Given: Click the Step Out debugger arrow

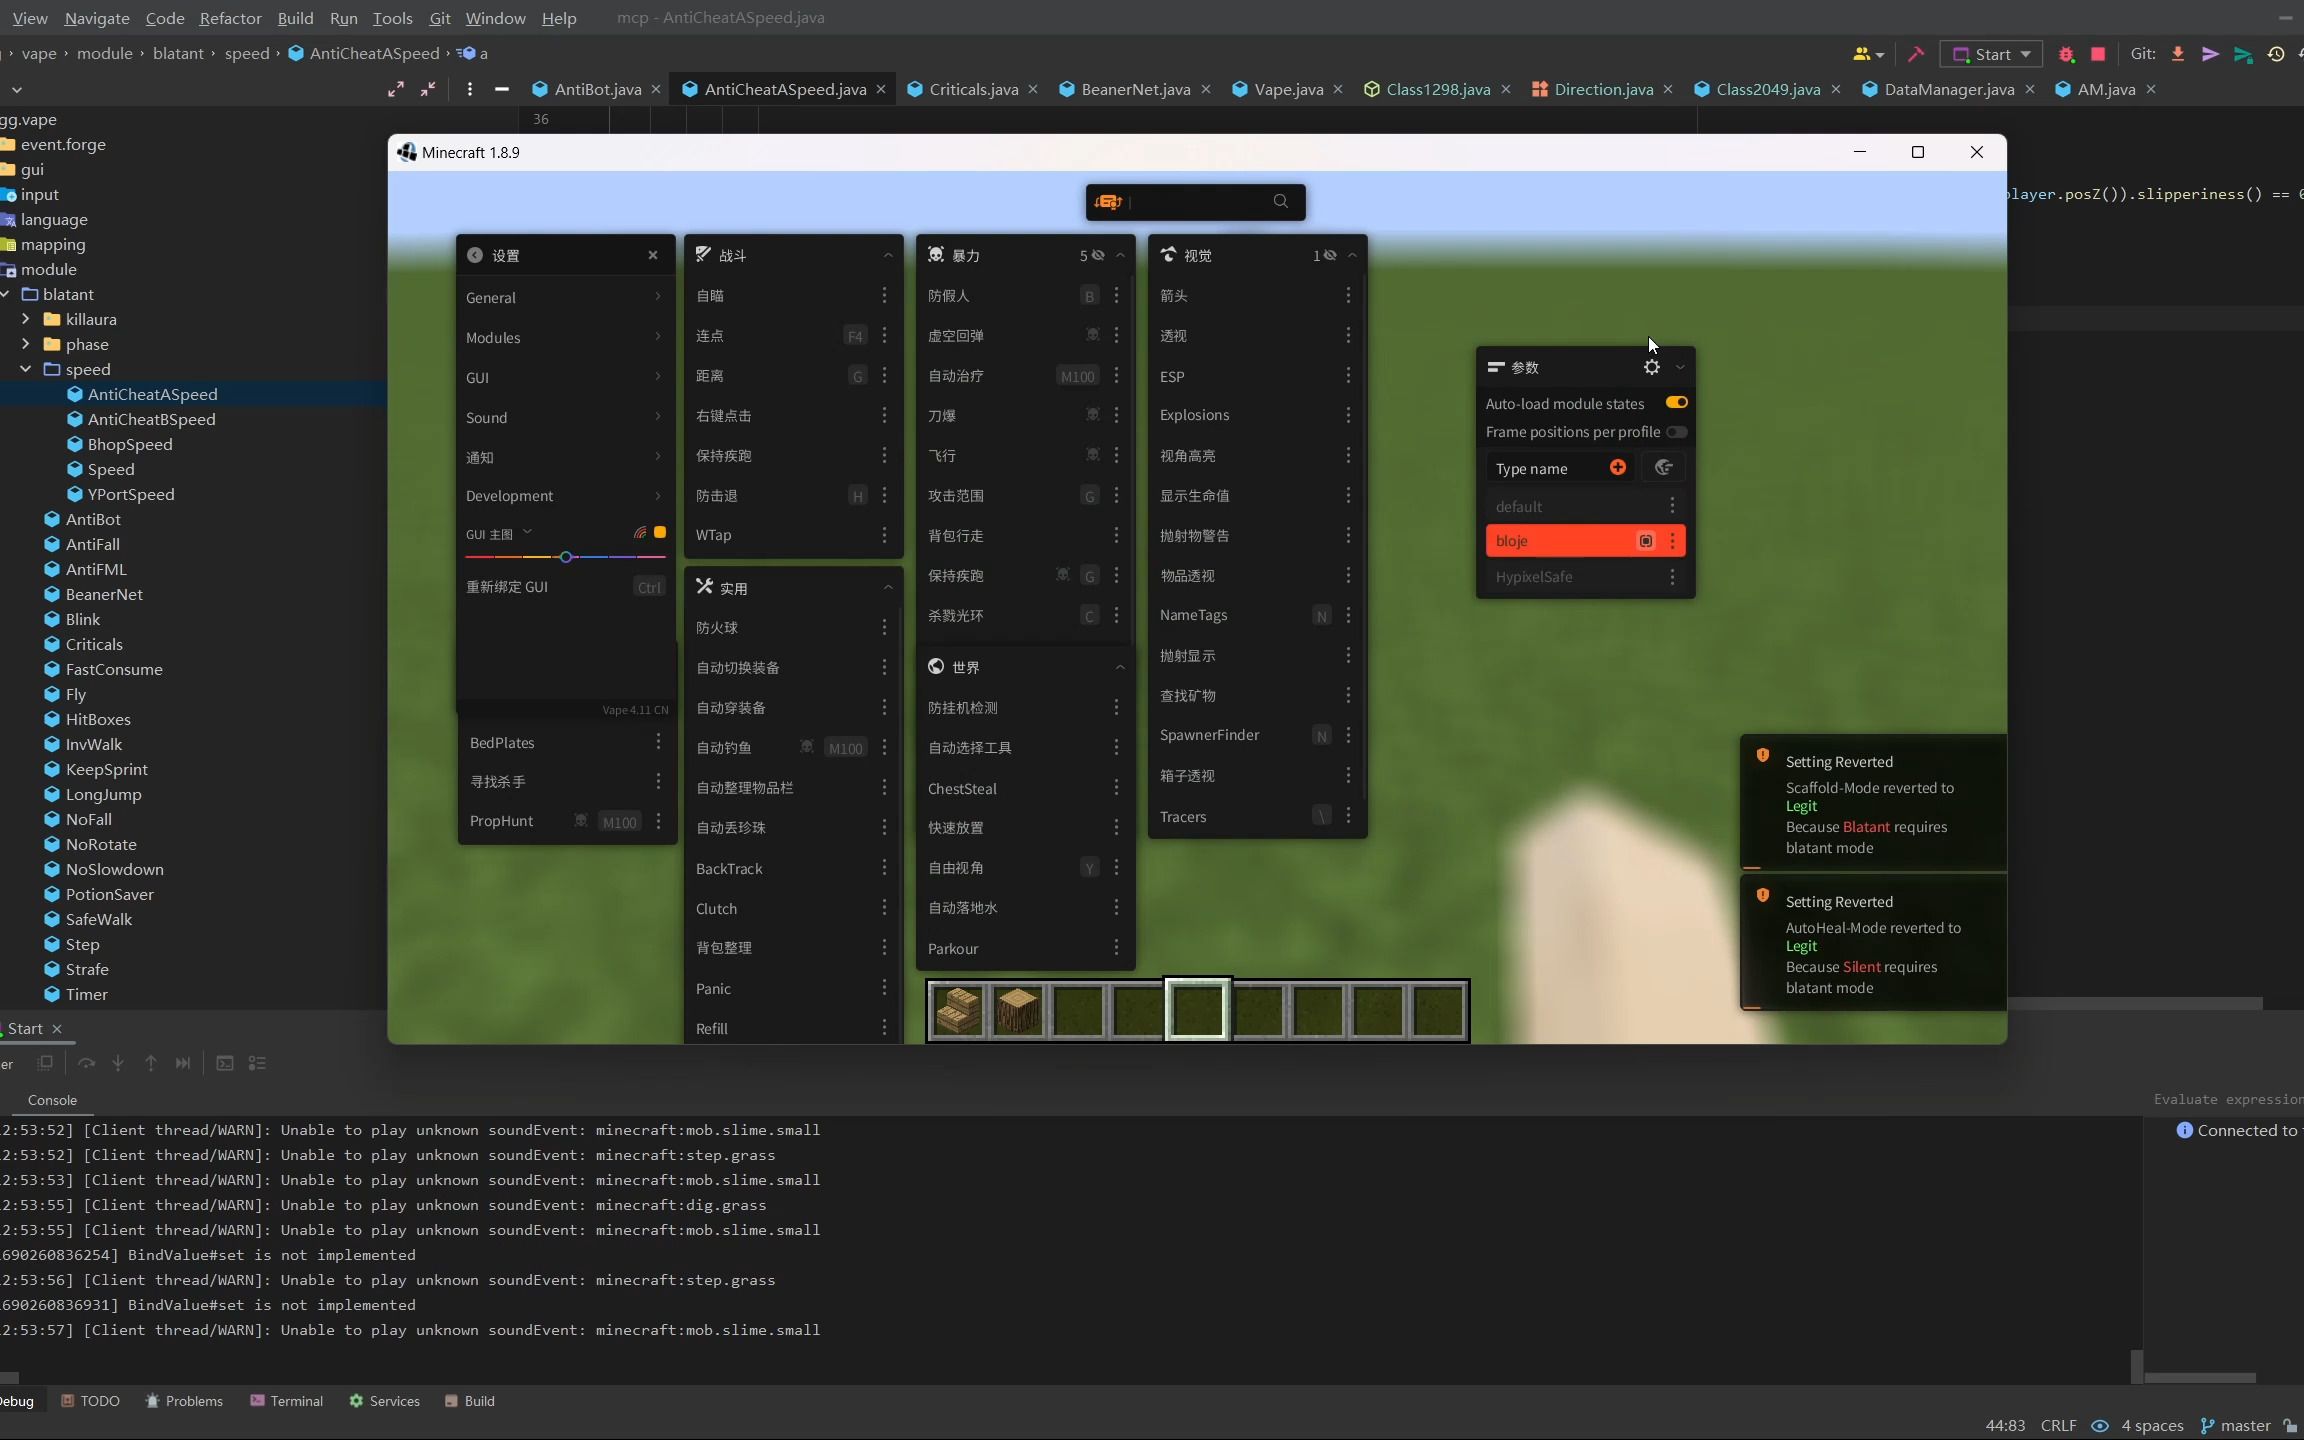Looking at the screenshot, I should click(150, 1063).
